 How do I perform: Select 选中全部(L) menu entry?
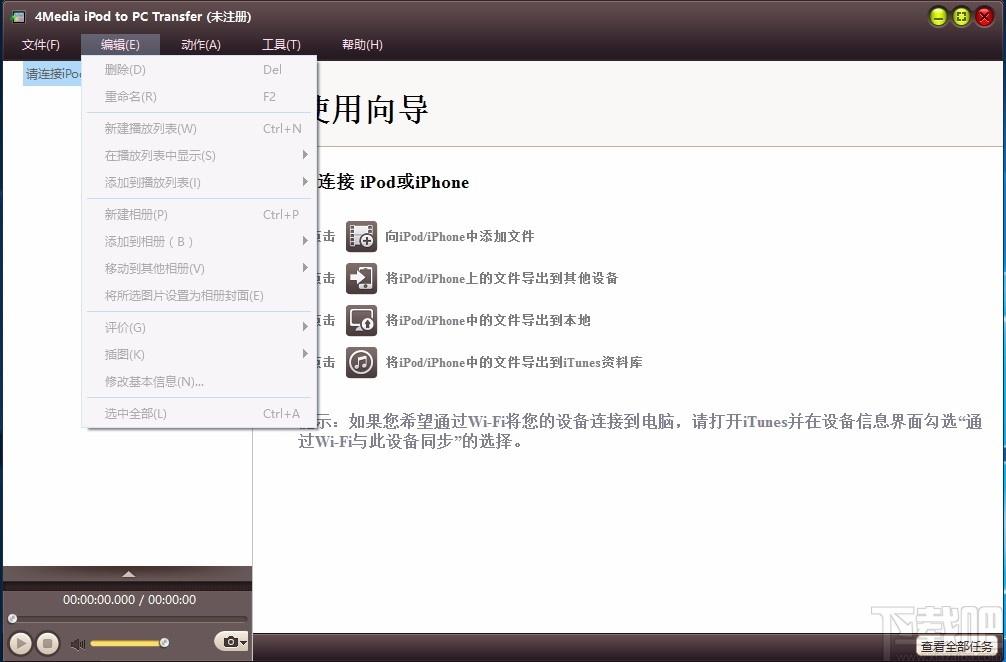(x=200, y=413)
